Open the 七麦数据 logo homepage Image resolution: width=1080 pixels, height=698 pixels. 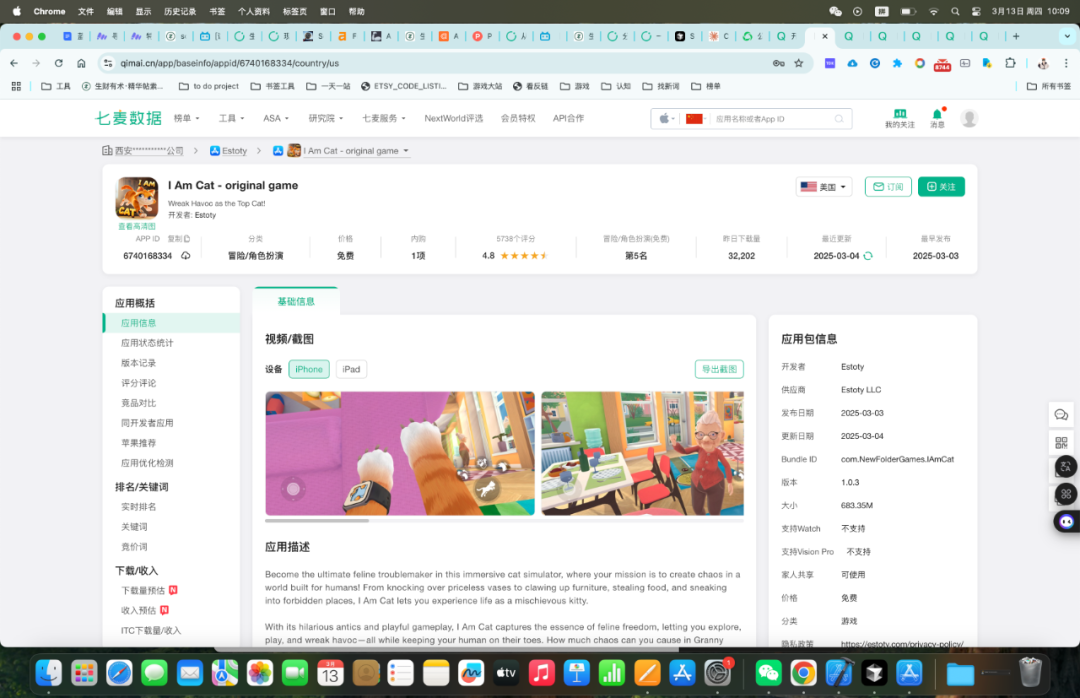point(128,118)
